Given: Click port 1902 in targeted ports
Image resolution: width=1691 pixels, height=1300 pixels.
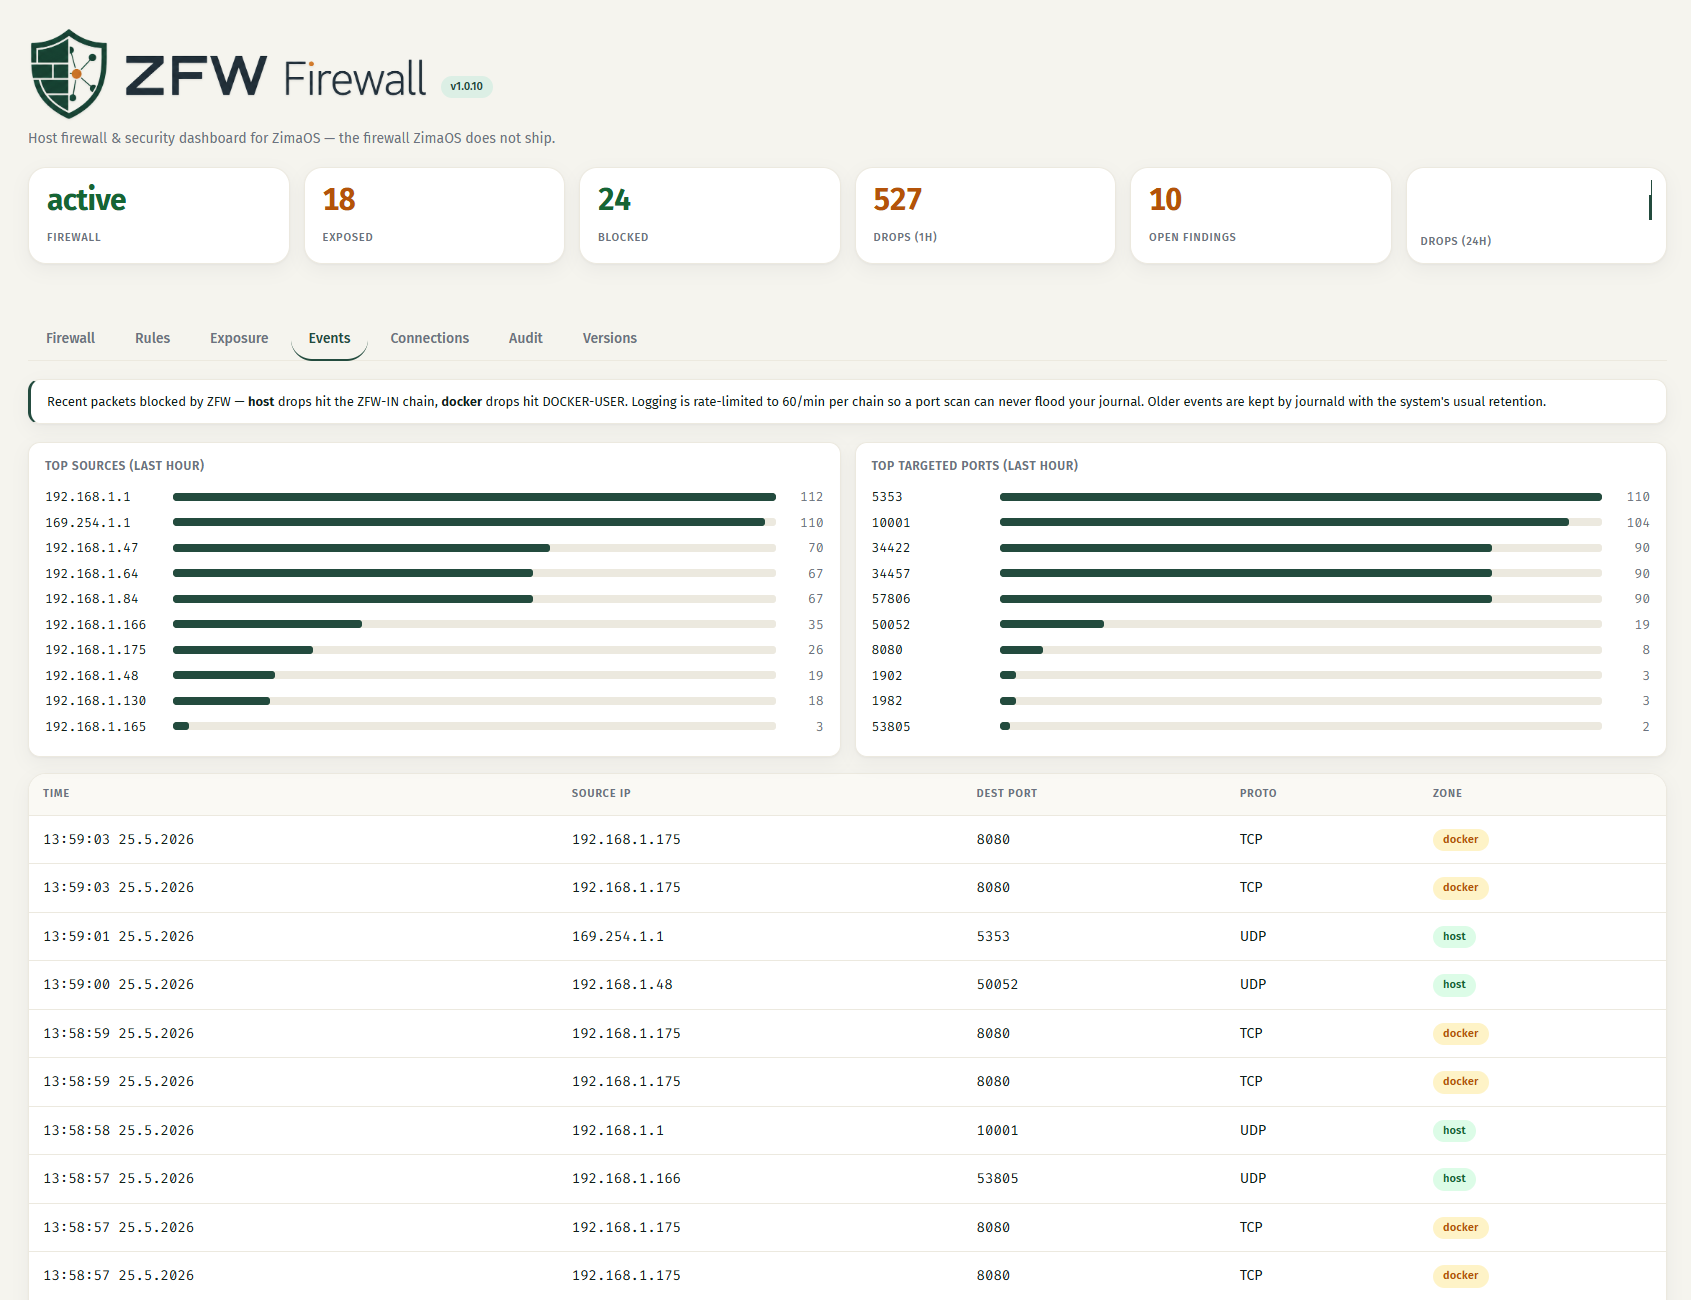Looking at the screenshot, I should tap(1261, 675).
